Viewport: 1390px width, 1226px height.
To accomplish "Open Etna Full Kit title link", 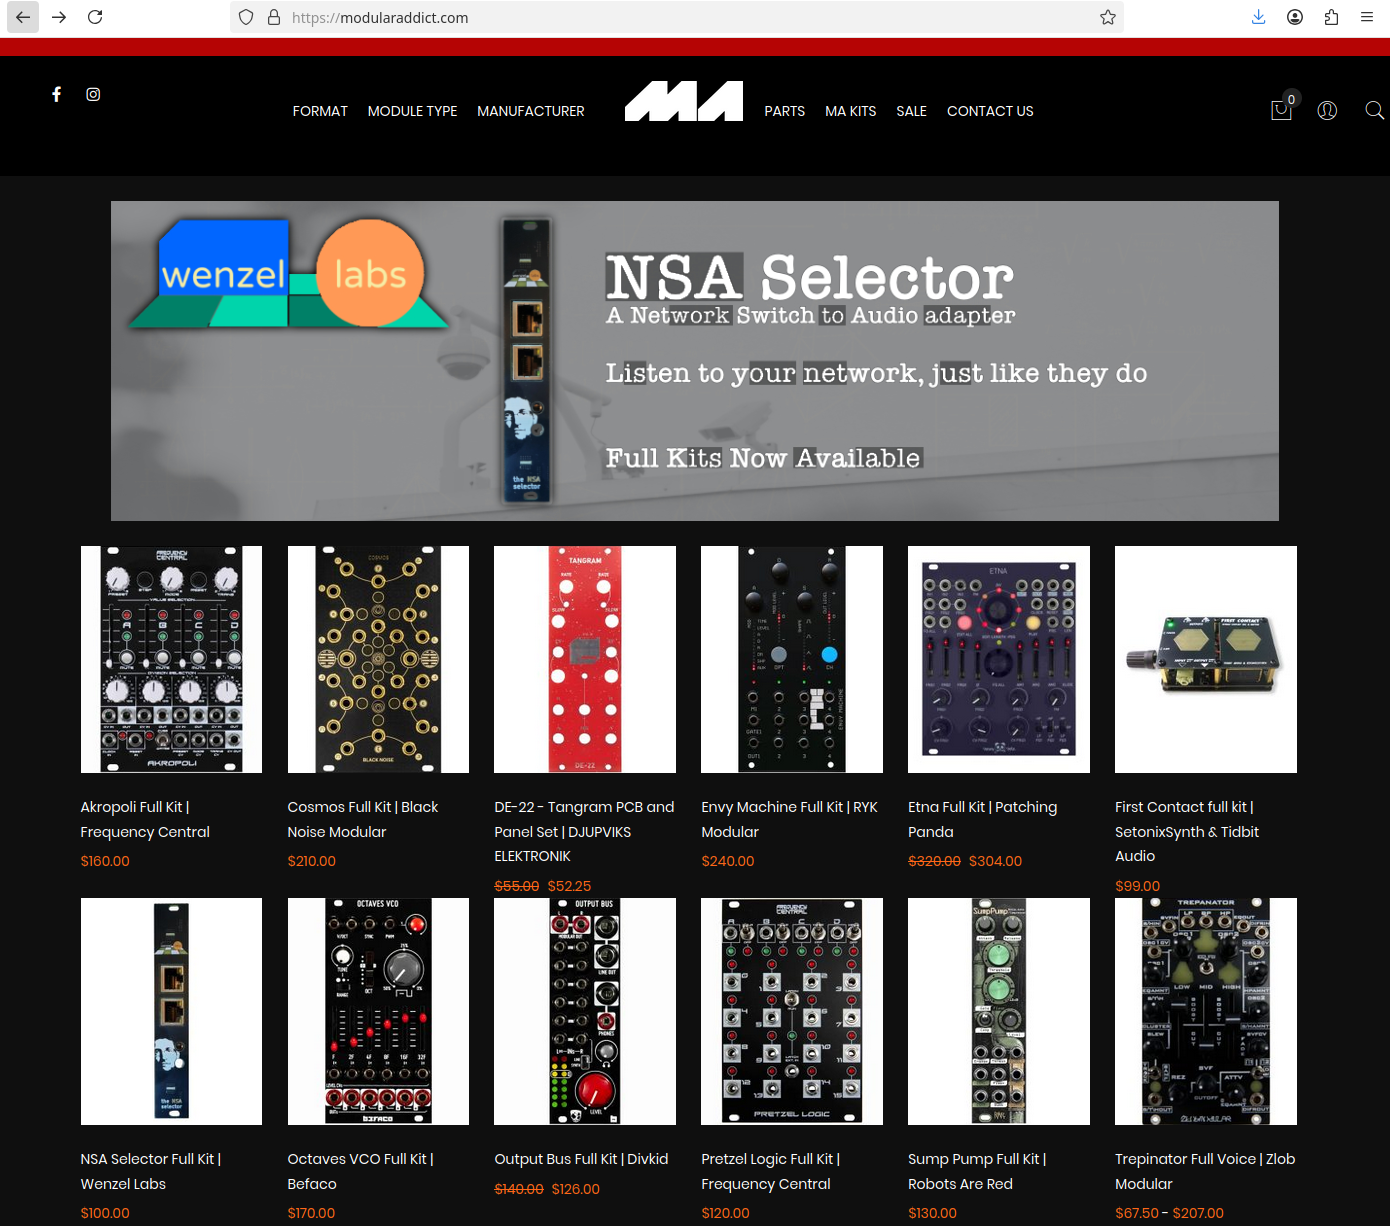I will tap(982, 819).
